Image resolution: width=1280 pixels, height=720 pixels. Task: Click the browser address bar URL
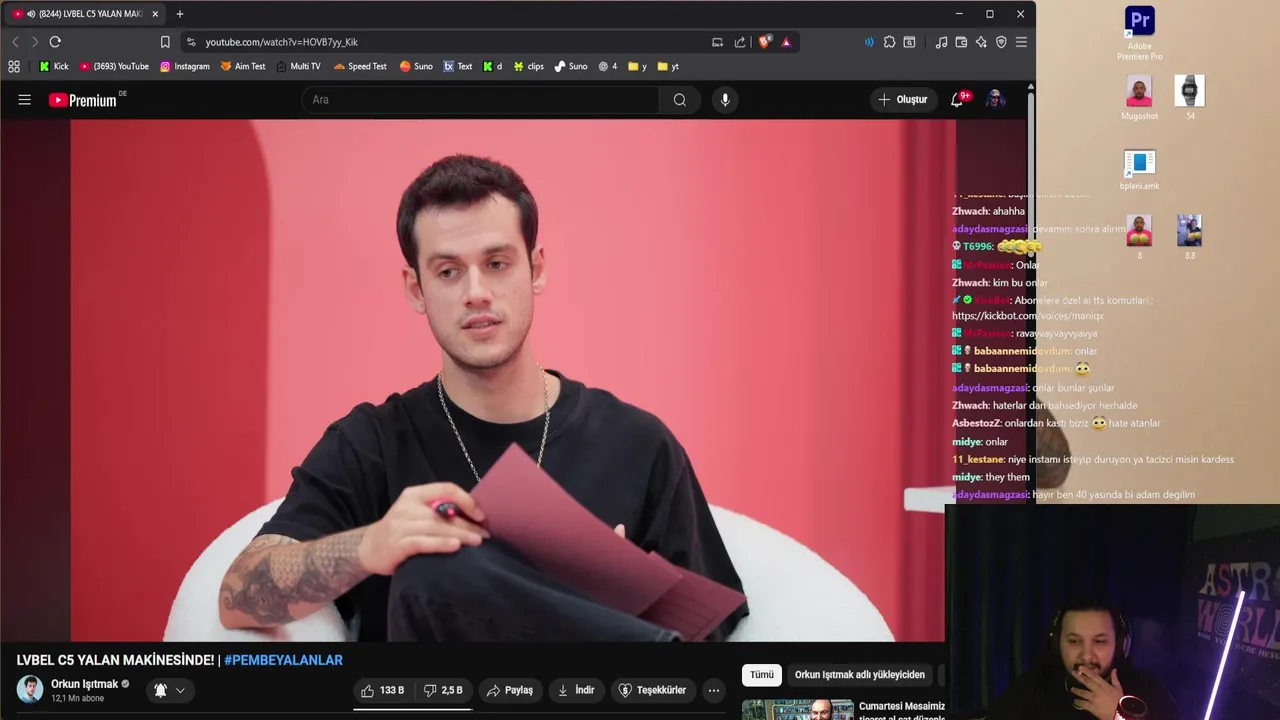point(282,42)
